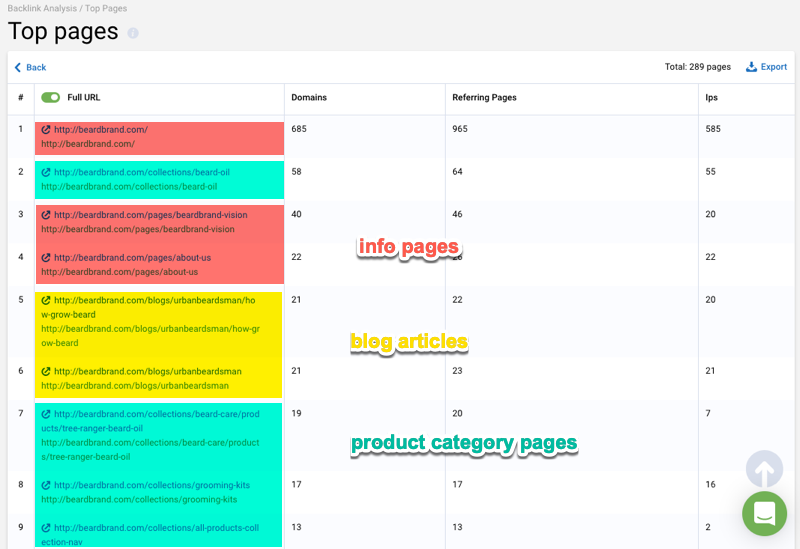Open external link icon for blogs/urbanbeardsman row
The height and width of the screenshot is (549, 800).
pos(46,371)
